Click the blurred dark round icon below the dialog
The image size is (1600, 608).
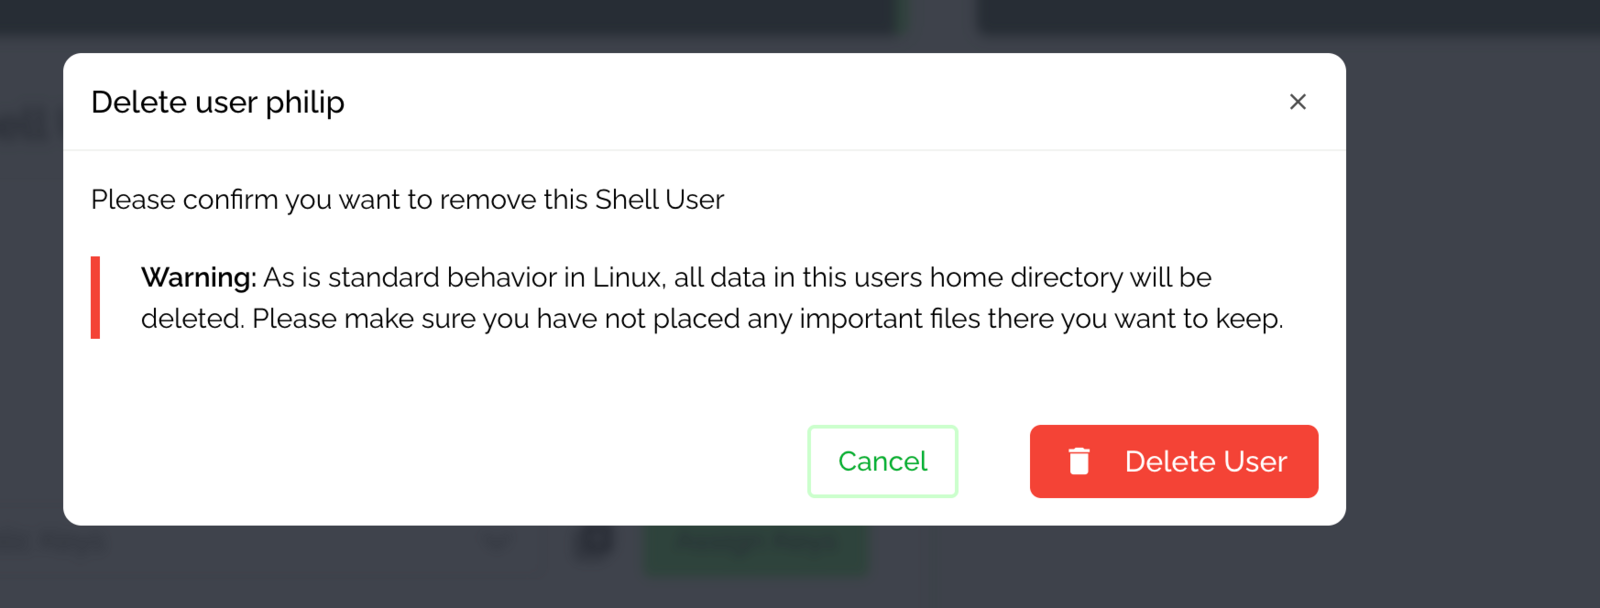point(596,542)
